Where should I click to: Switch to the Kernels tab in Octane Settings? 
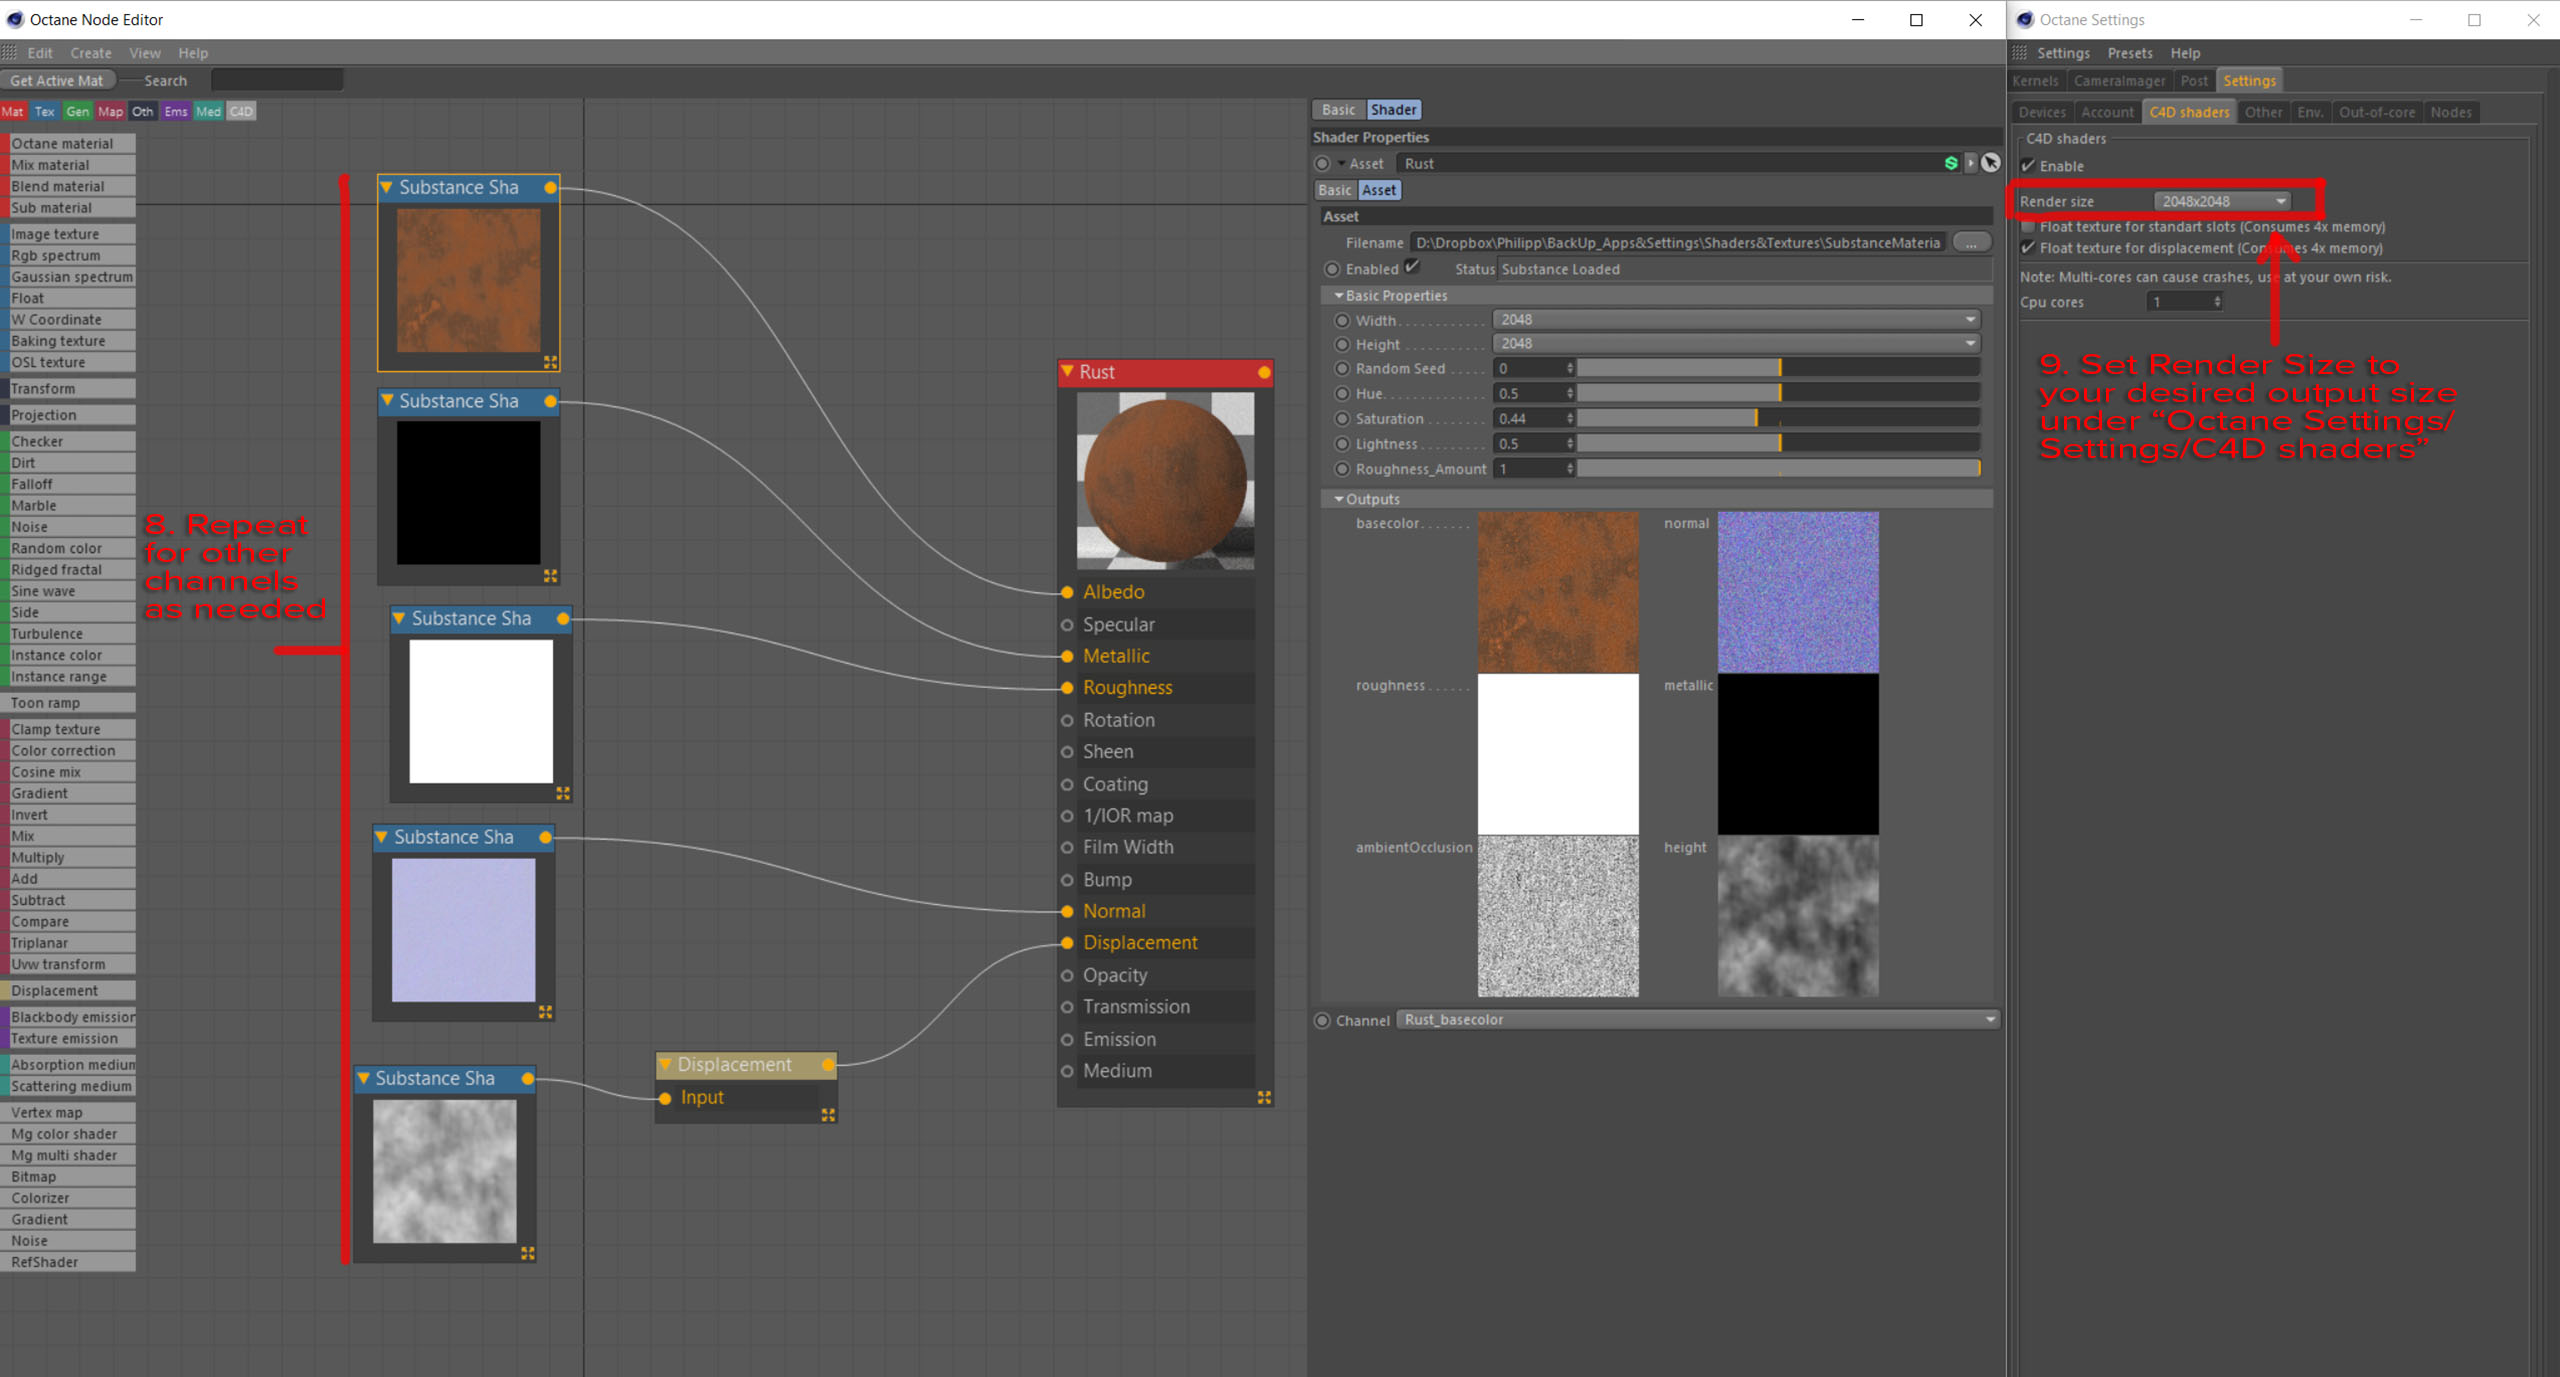click(x=2035, y=81)
